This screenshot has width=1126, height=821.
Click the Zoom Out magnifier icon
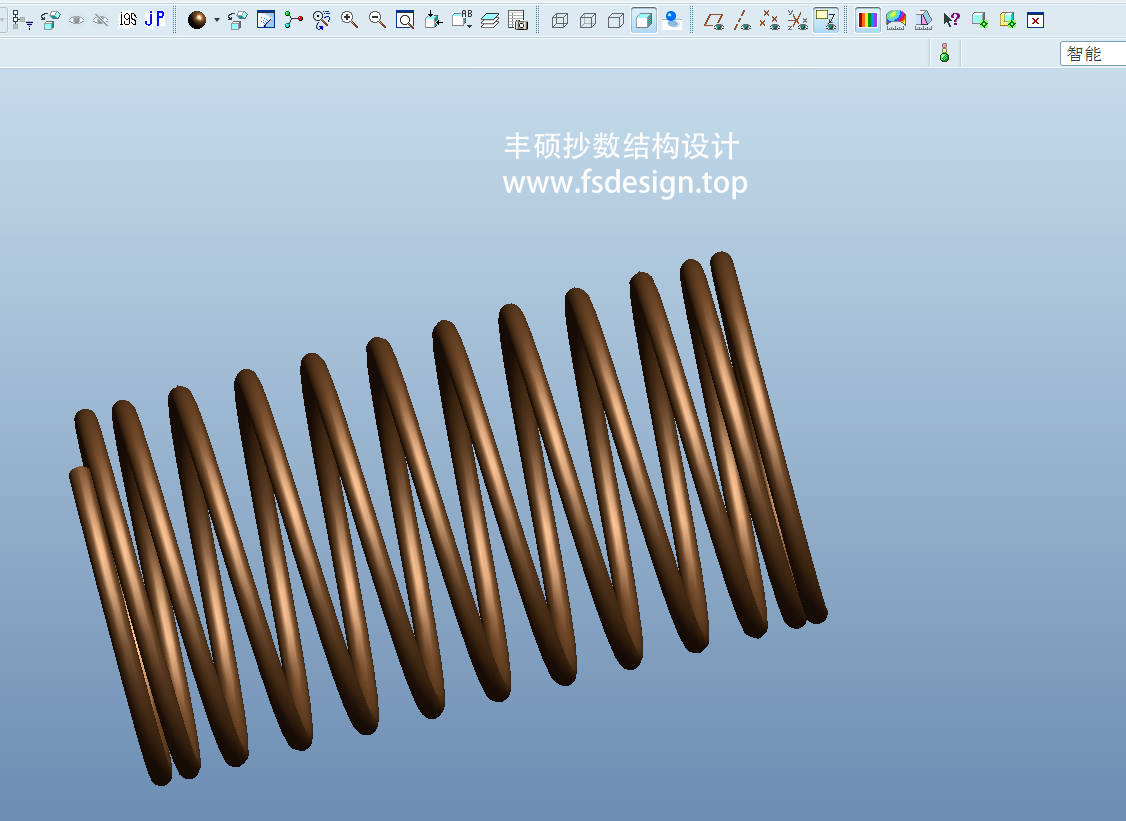coord(377,19)
